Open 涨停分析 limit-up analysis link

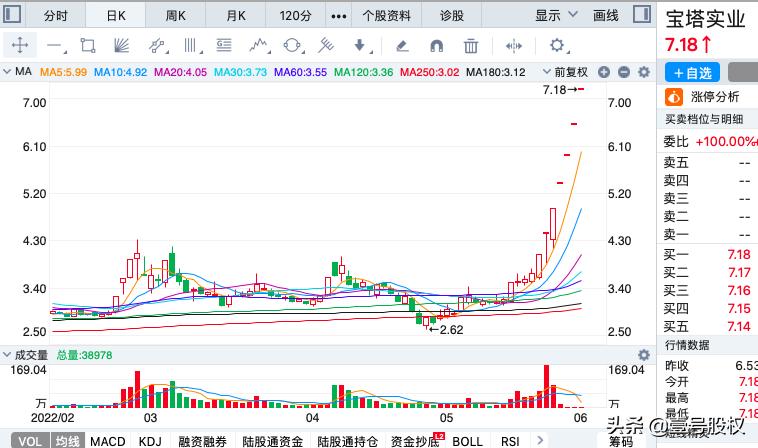(x=715, y=97)
